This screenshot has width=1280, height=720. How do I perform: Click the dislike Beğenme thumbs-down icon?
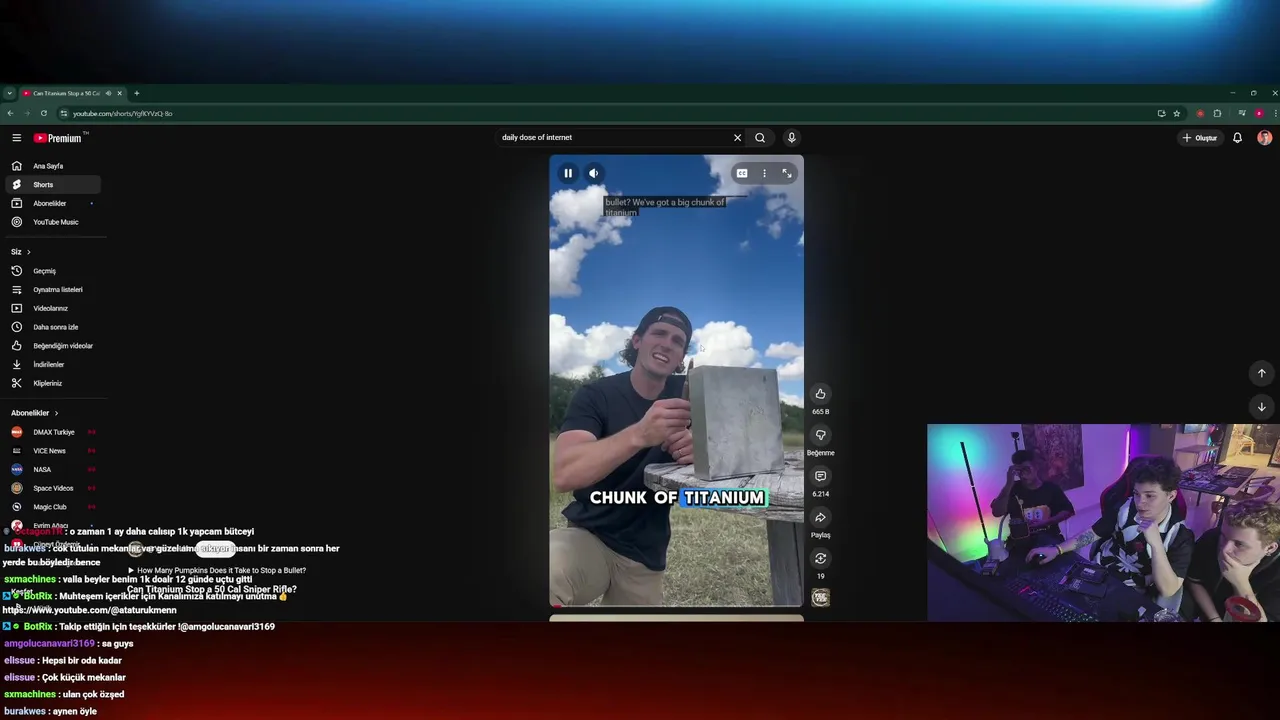click(820, 435)
